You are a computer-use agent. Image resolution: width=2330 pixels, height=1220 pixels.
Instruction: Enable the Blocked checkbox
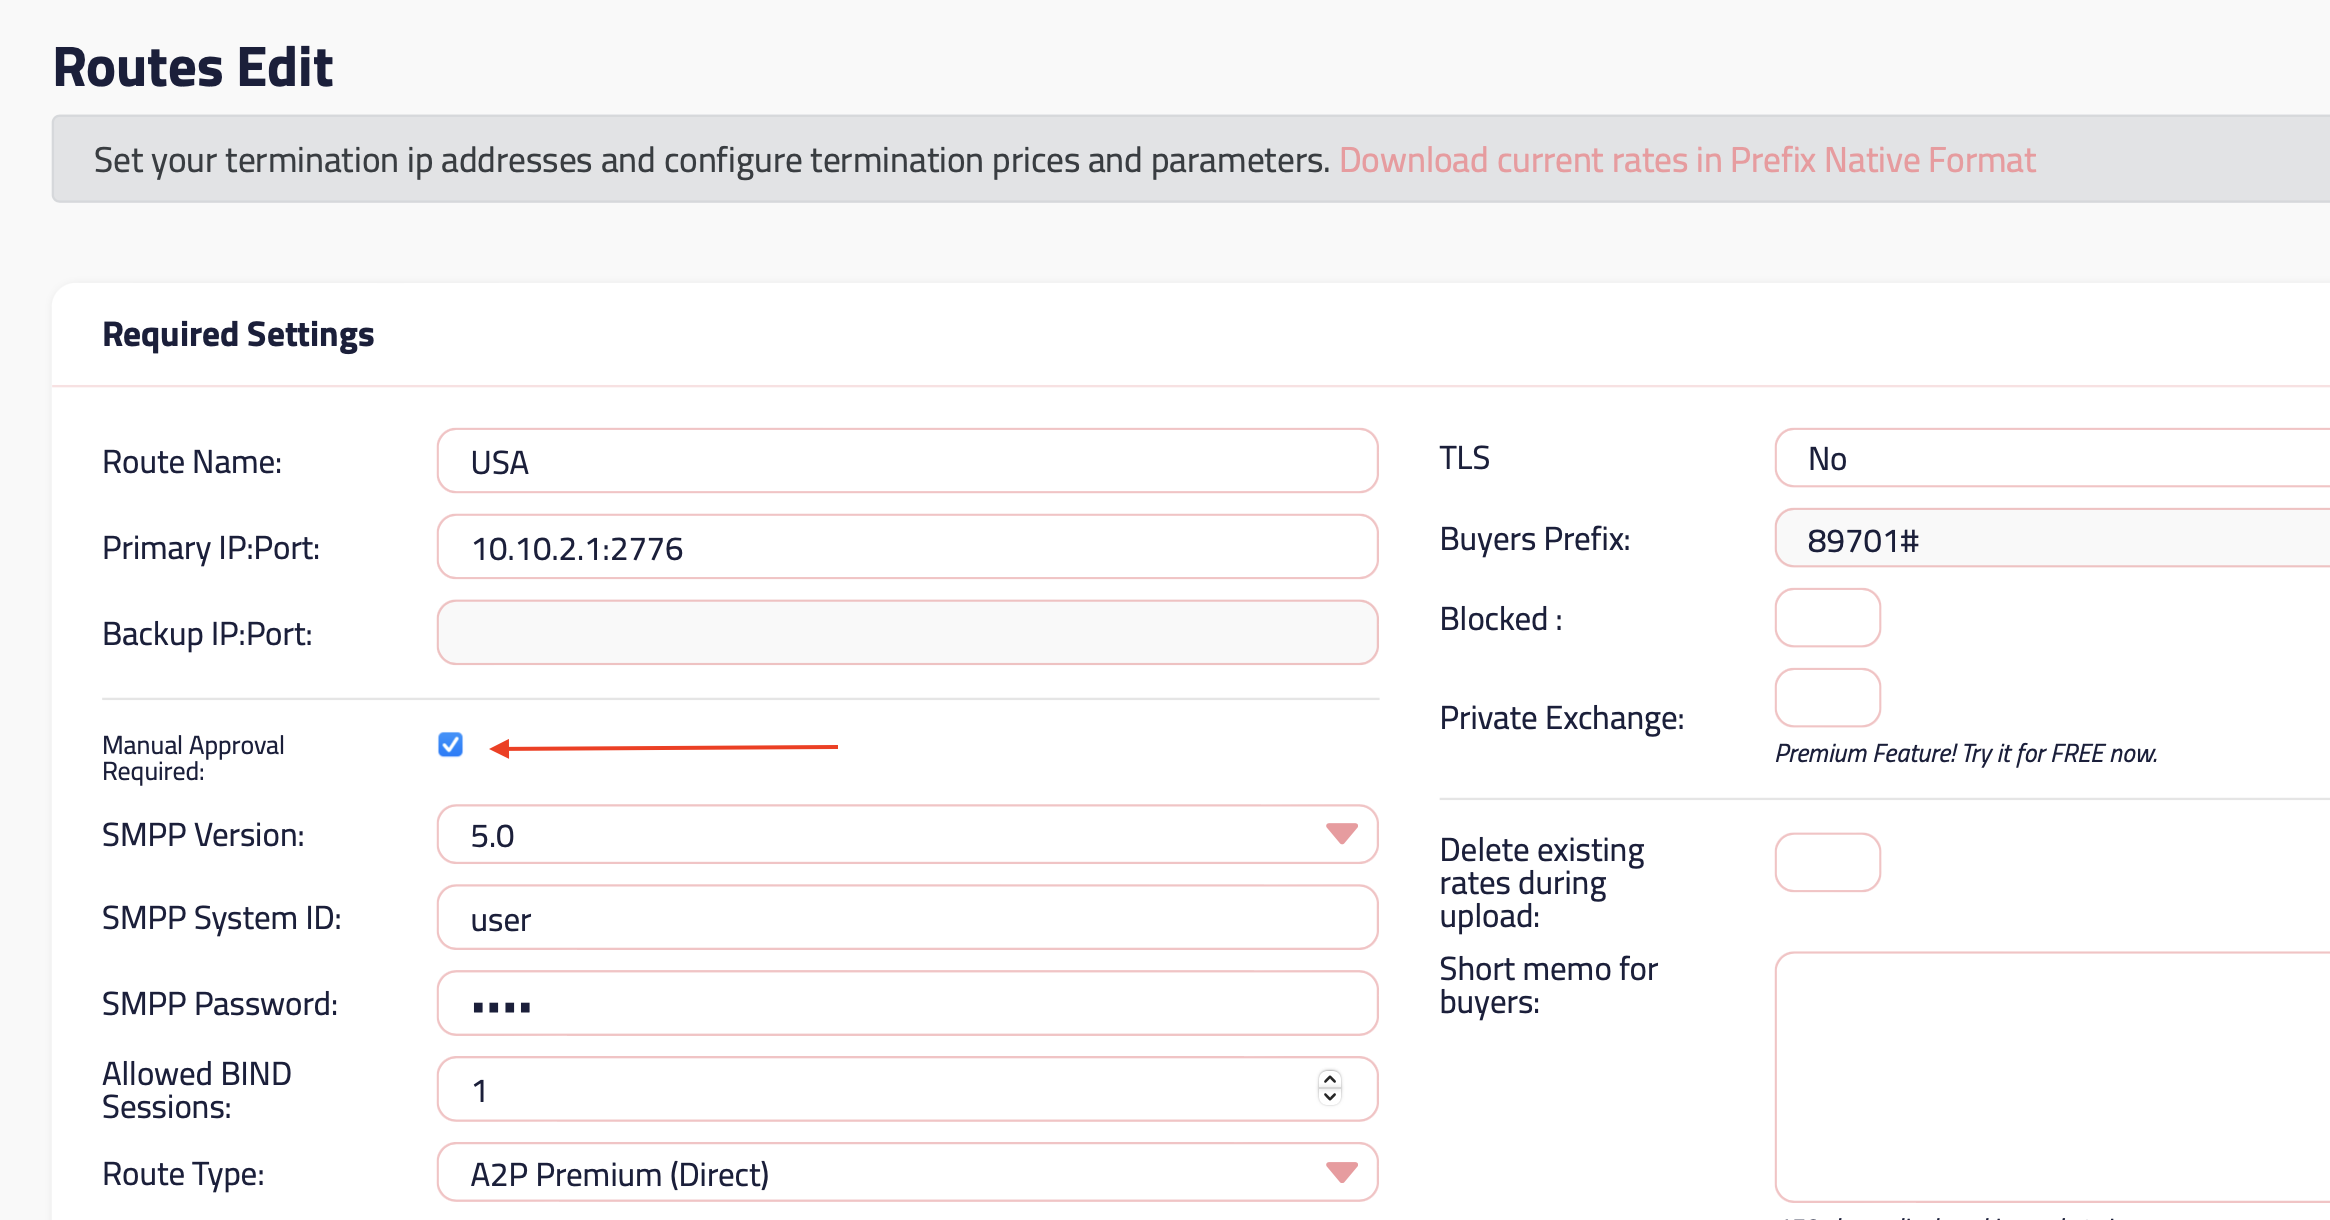(x=1827, y=618)
